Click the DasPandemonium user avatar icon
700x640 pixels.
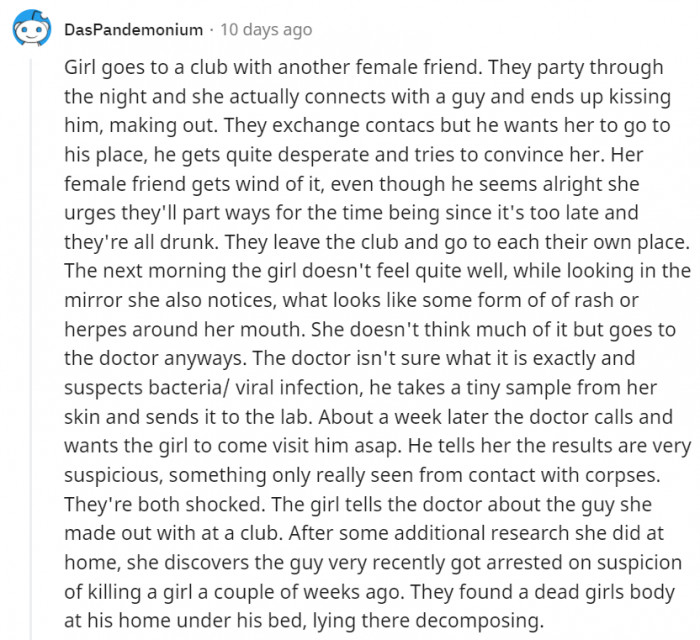(31, 28)
